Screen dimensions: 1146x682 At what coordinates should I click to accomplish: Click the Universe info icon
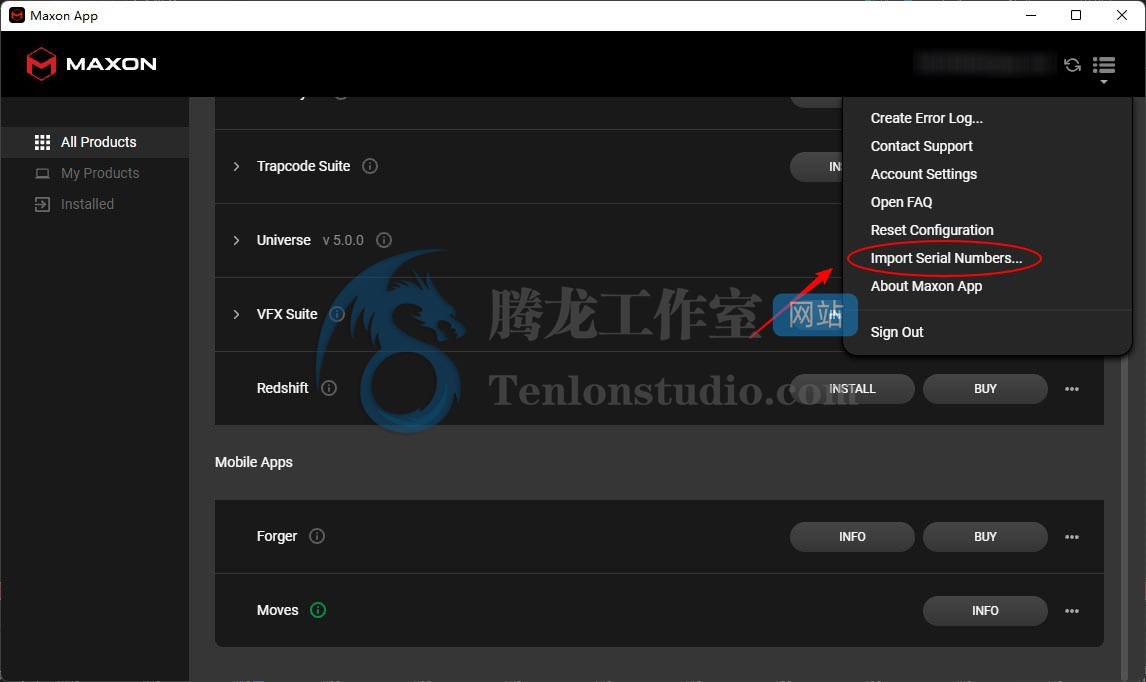click(384, 240)
